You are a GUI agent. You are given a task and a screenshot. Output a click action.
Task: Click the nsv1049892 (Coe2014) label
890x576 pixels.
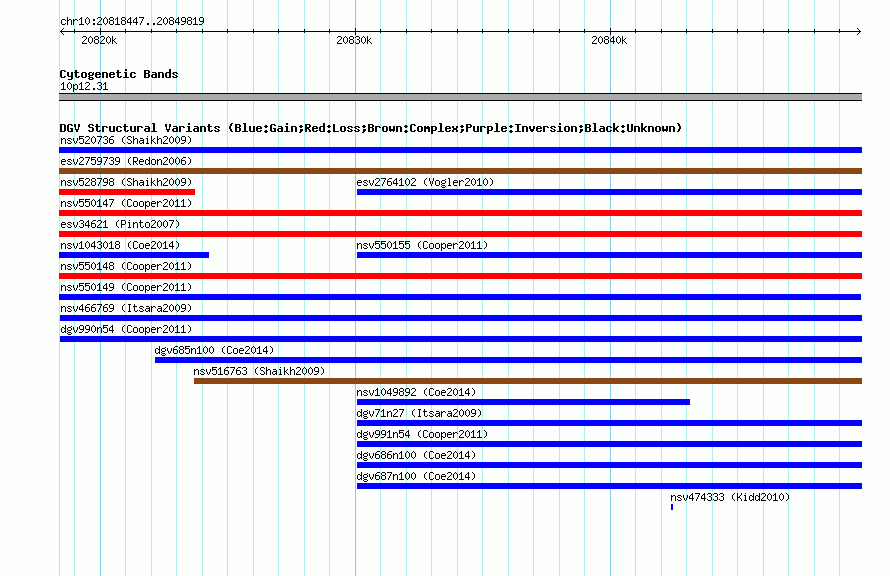pos(416,392)
